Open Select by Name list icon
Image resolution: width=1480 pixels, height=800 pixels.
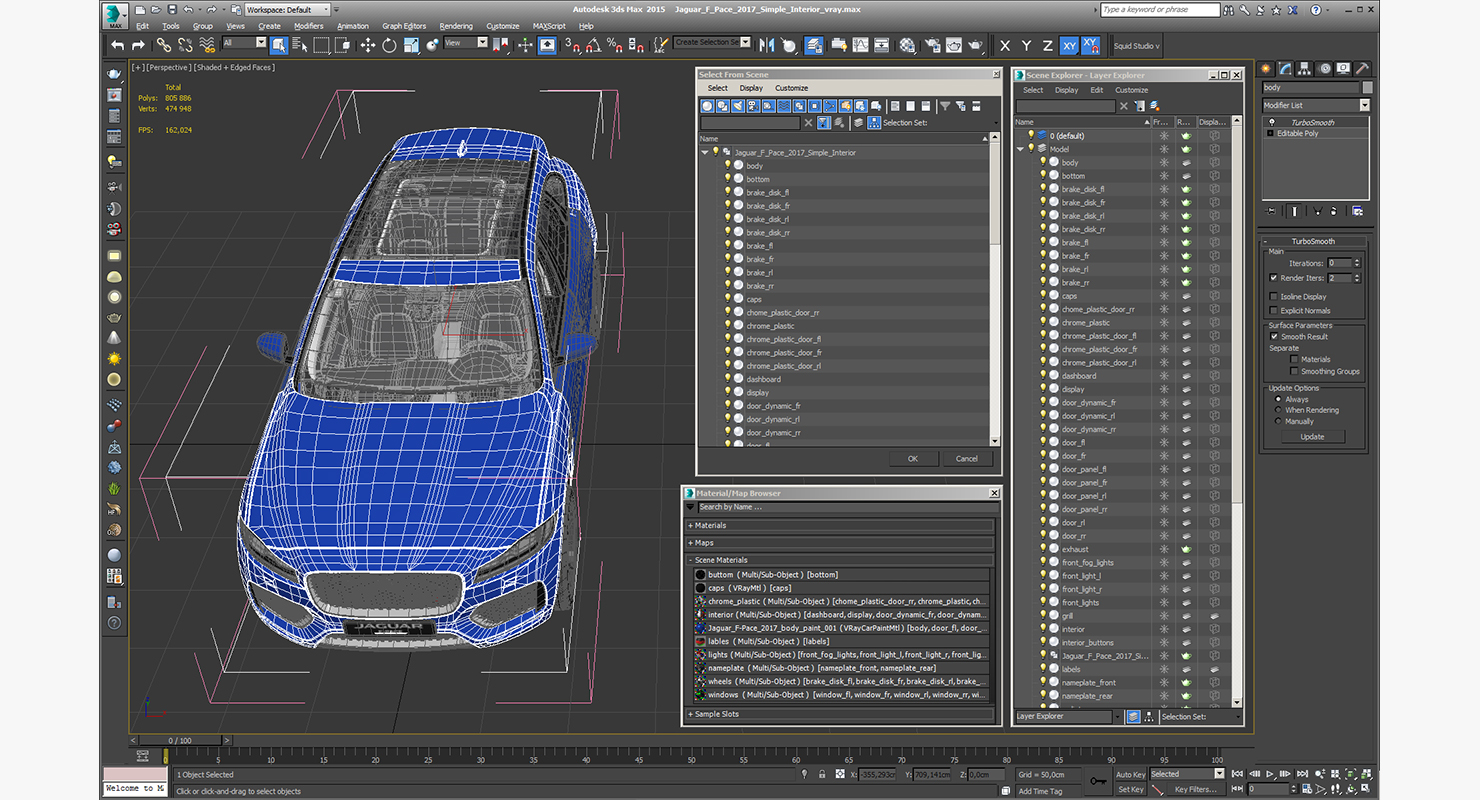coord(300,45)
